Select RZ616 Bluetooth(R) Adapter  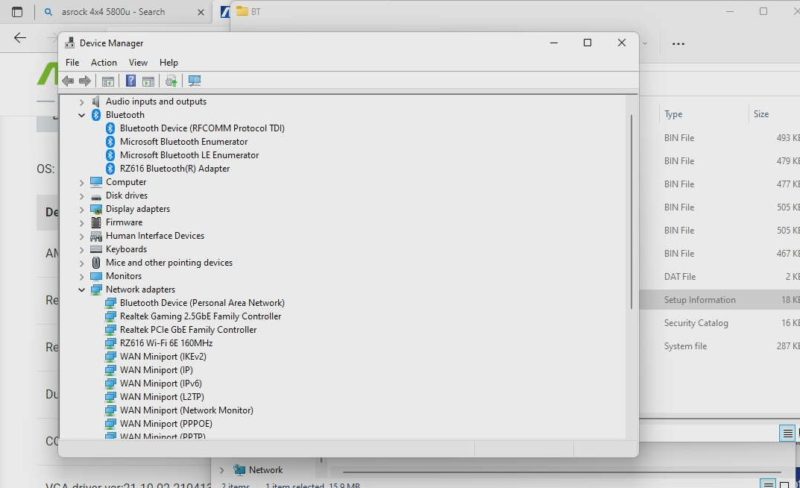[x=174, y=168]
